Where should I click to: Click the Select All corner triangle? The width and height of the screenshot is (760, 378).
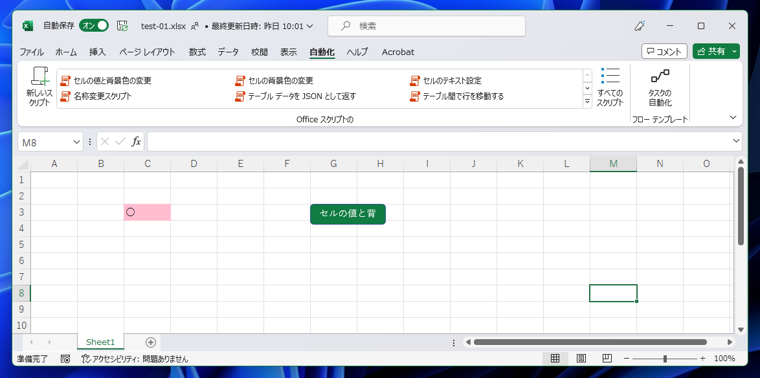(24, 164)
